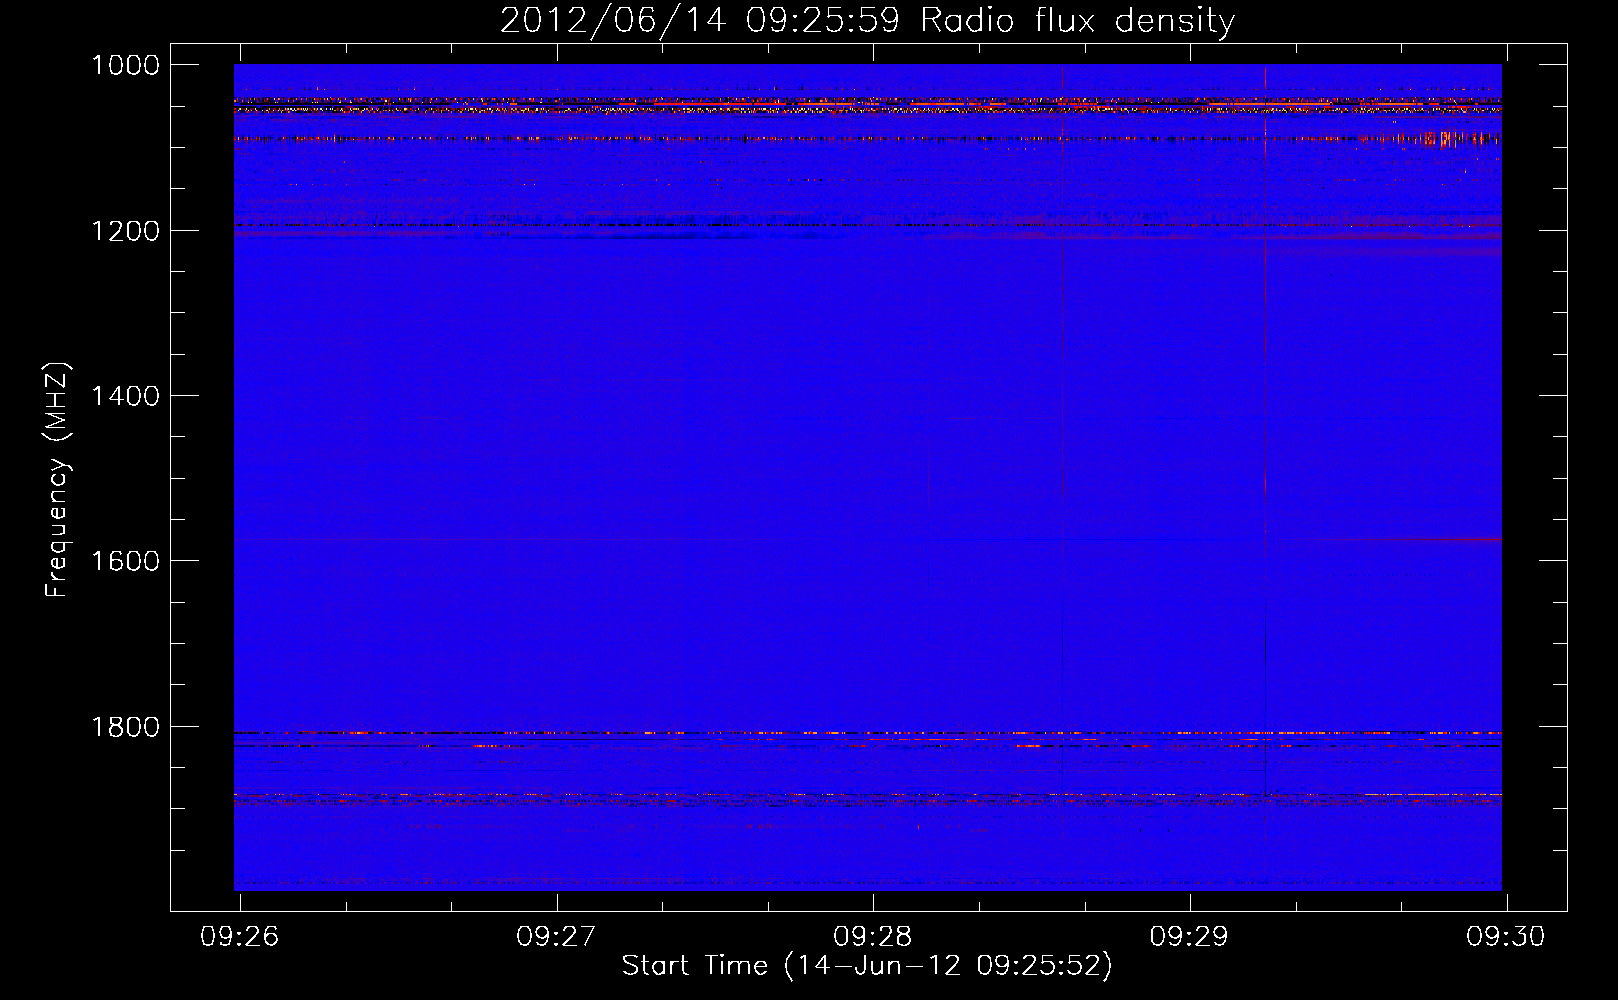Click the 1400 frequency tick label
The width and height of the screenshot is (1618, 1000).
click(125, 396)
